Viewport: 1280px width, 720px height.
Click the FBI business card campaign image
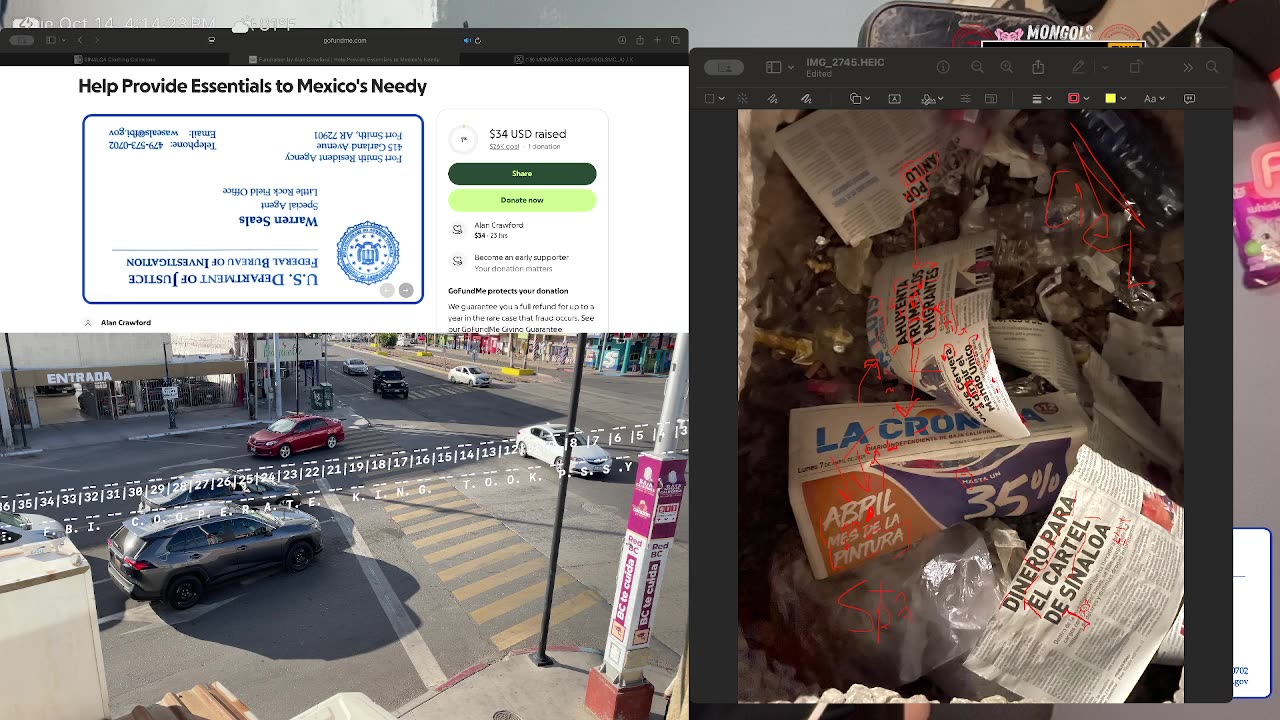click(x=253, y=209)
